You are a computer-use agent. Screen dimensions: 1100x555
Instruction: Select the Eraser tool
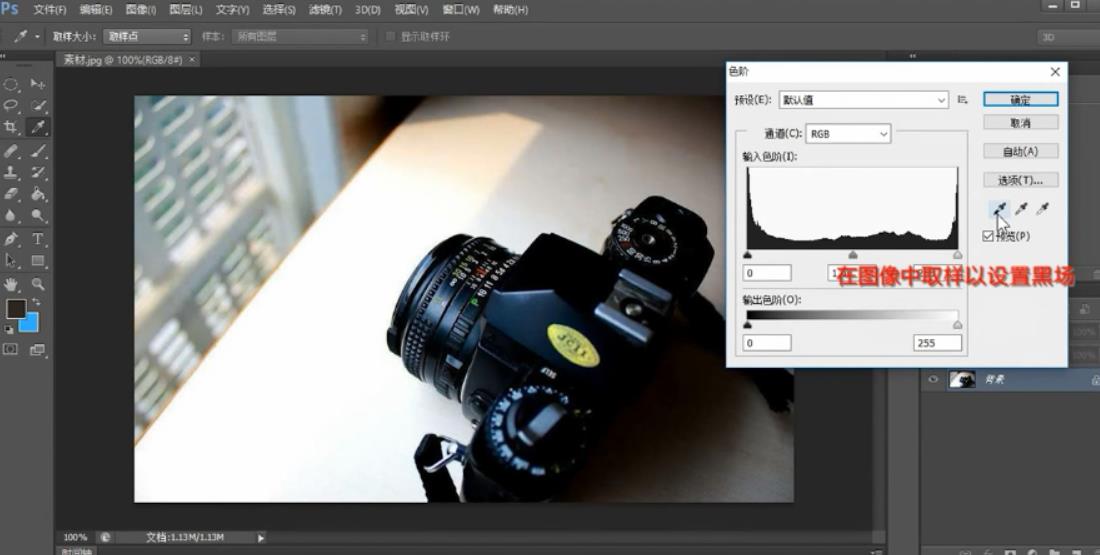[11, 194]
